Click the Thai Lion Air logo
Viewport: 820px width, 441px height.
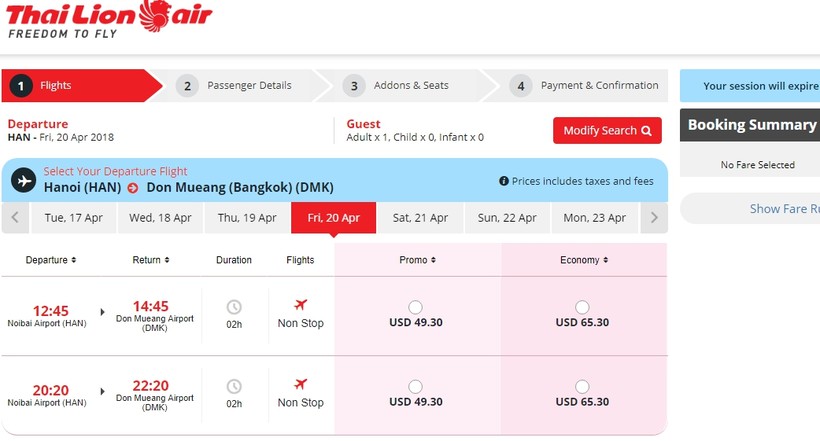coord(109,19)
